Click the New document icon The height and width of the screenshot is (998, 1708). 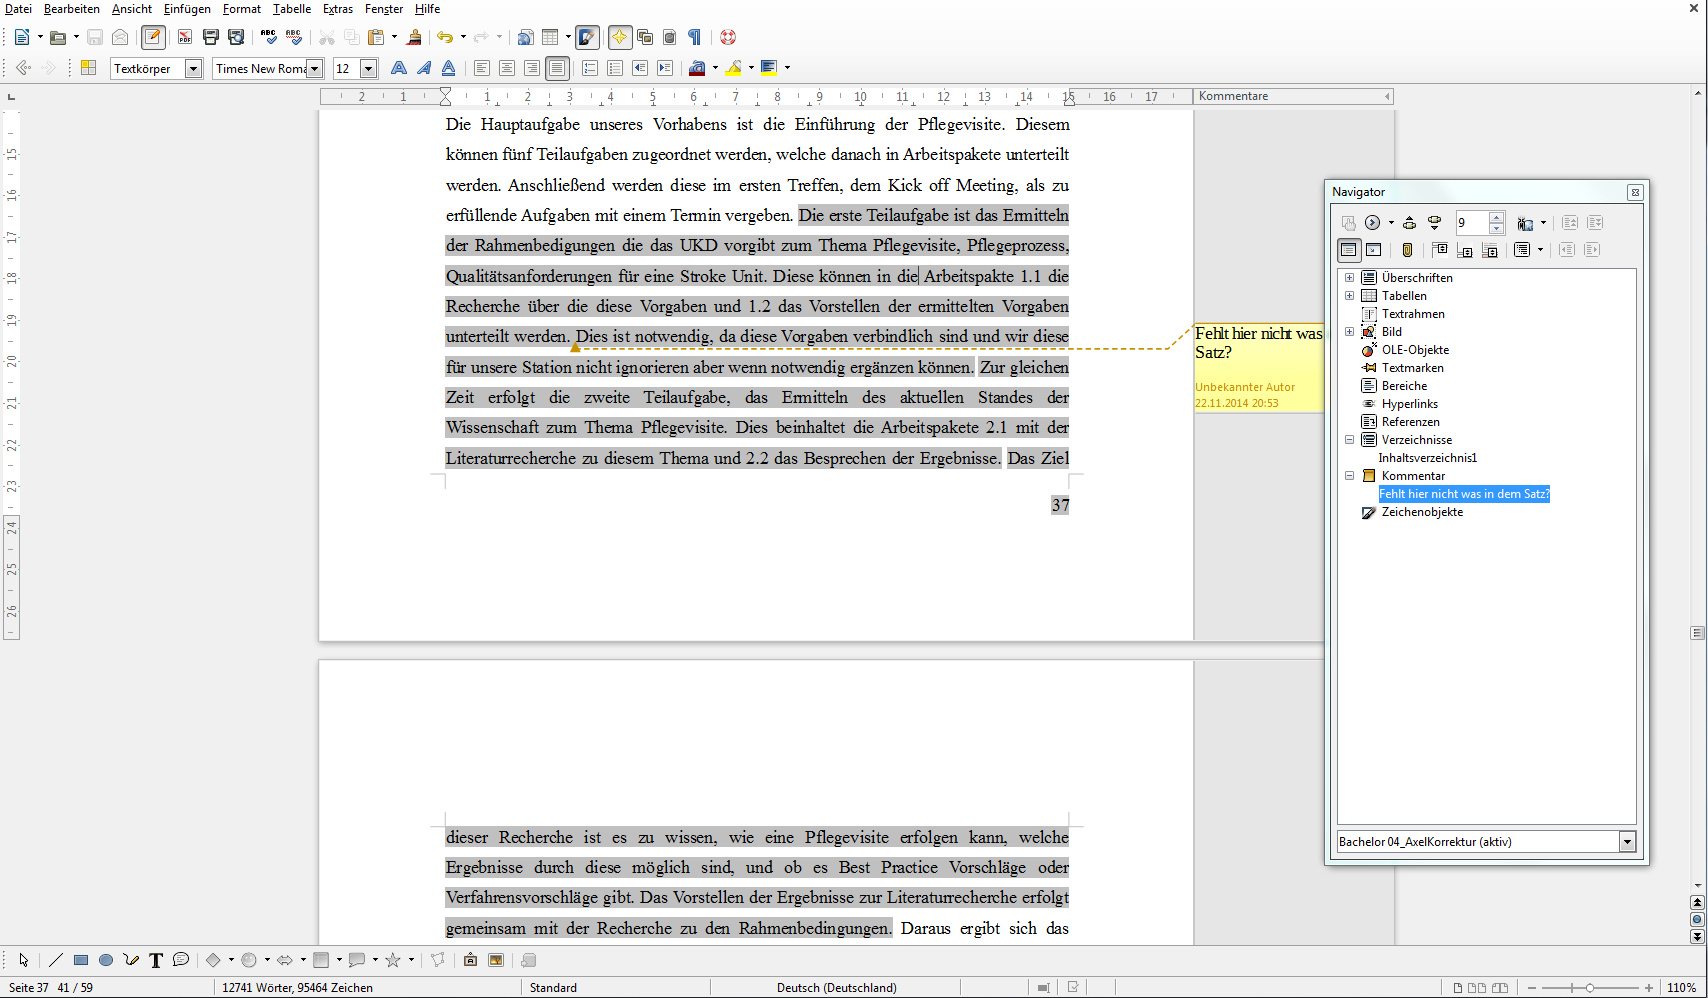22,37
